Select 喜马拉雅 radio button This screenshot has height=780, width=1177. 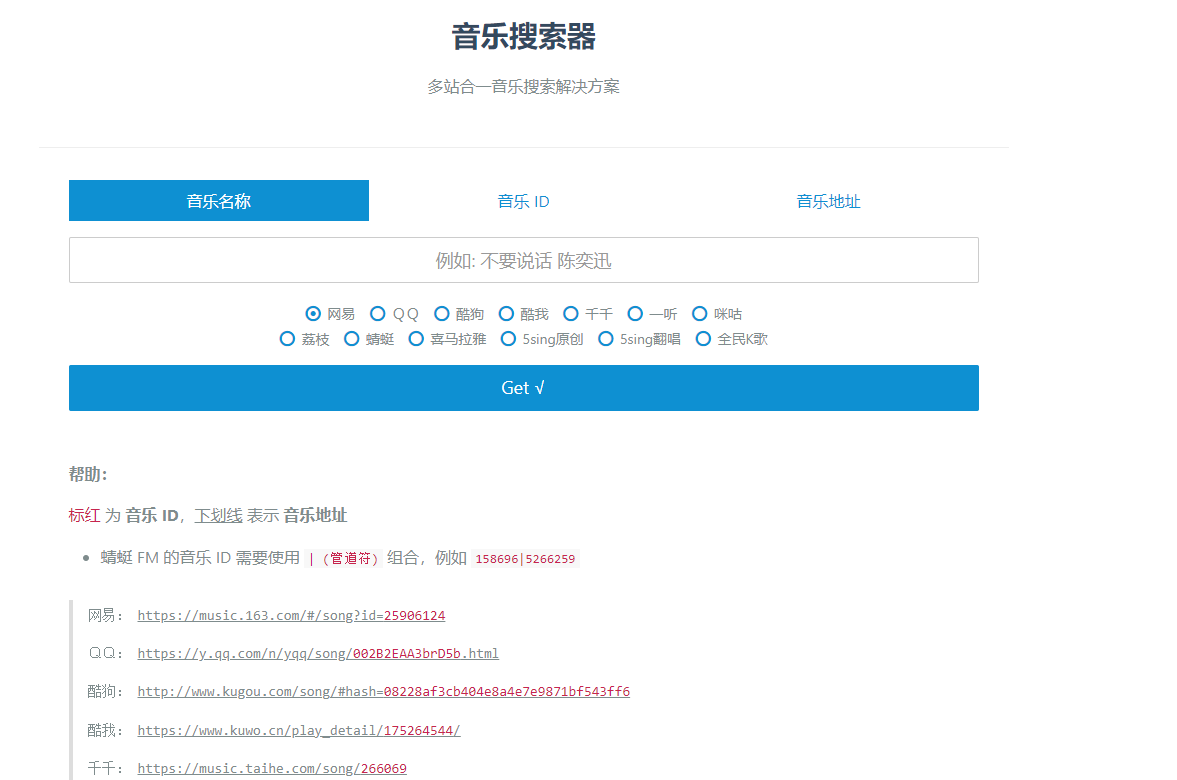(417, 339)
